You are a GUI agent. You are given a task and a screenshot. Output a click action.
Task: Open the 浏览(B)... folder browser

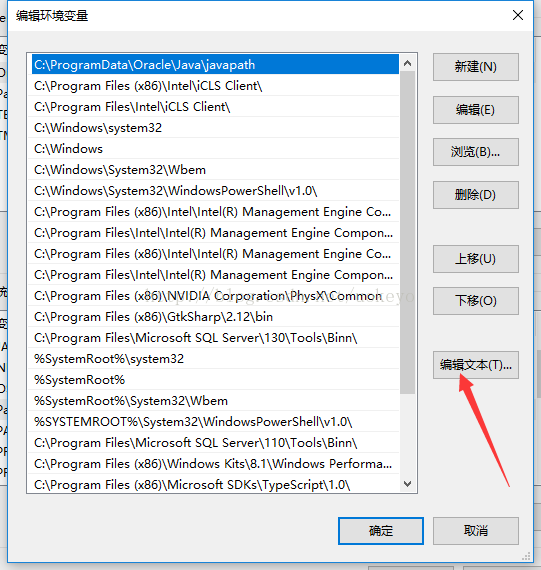tap(476, 152)
